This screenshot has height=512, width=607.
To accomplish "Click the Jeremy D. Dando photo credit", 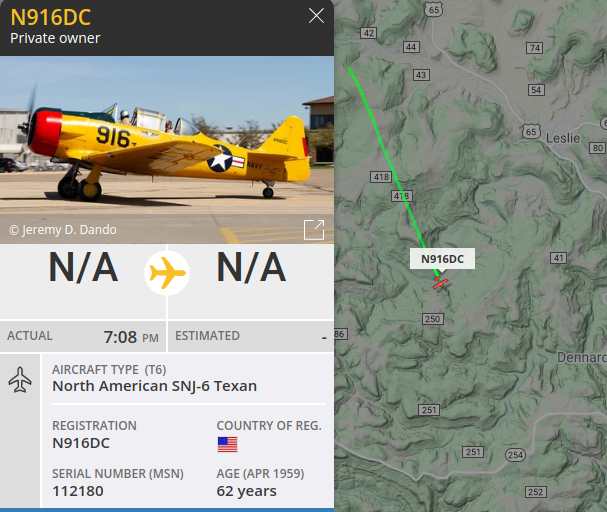I will [63, 230].
